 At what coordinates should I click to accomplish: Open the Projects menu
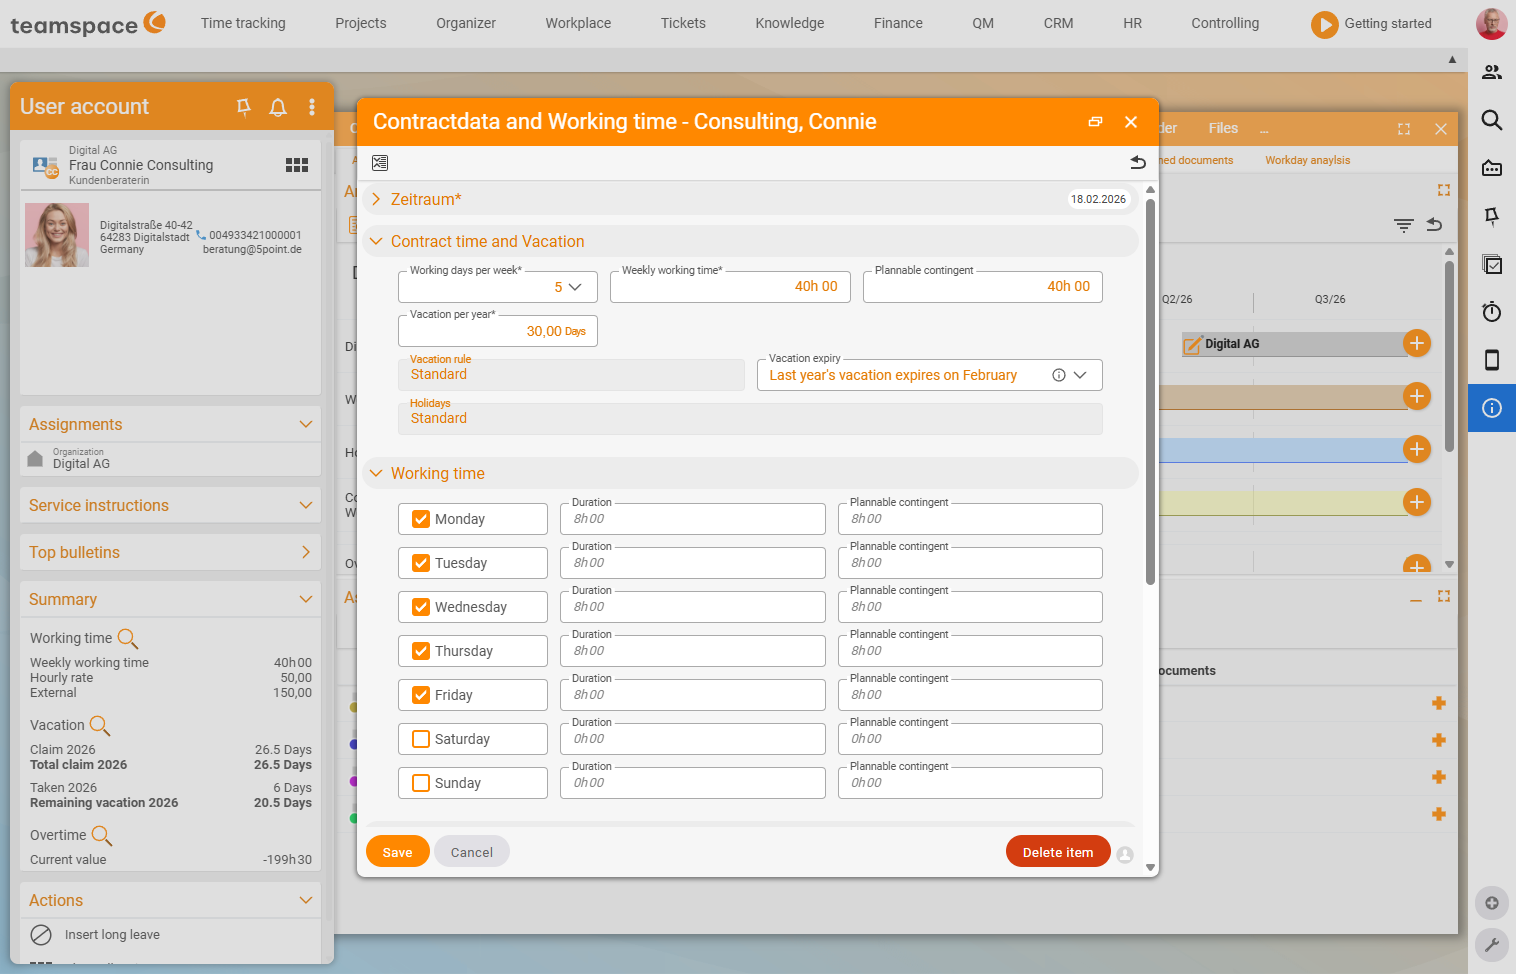[361, 23]
